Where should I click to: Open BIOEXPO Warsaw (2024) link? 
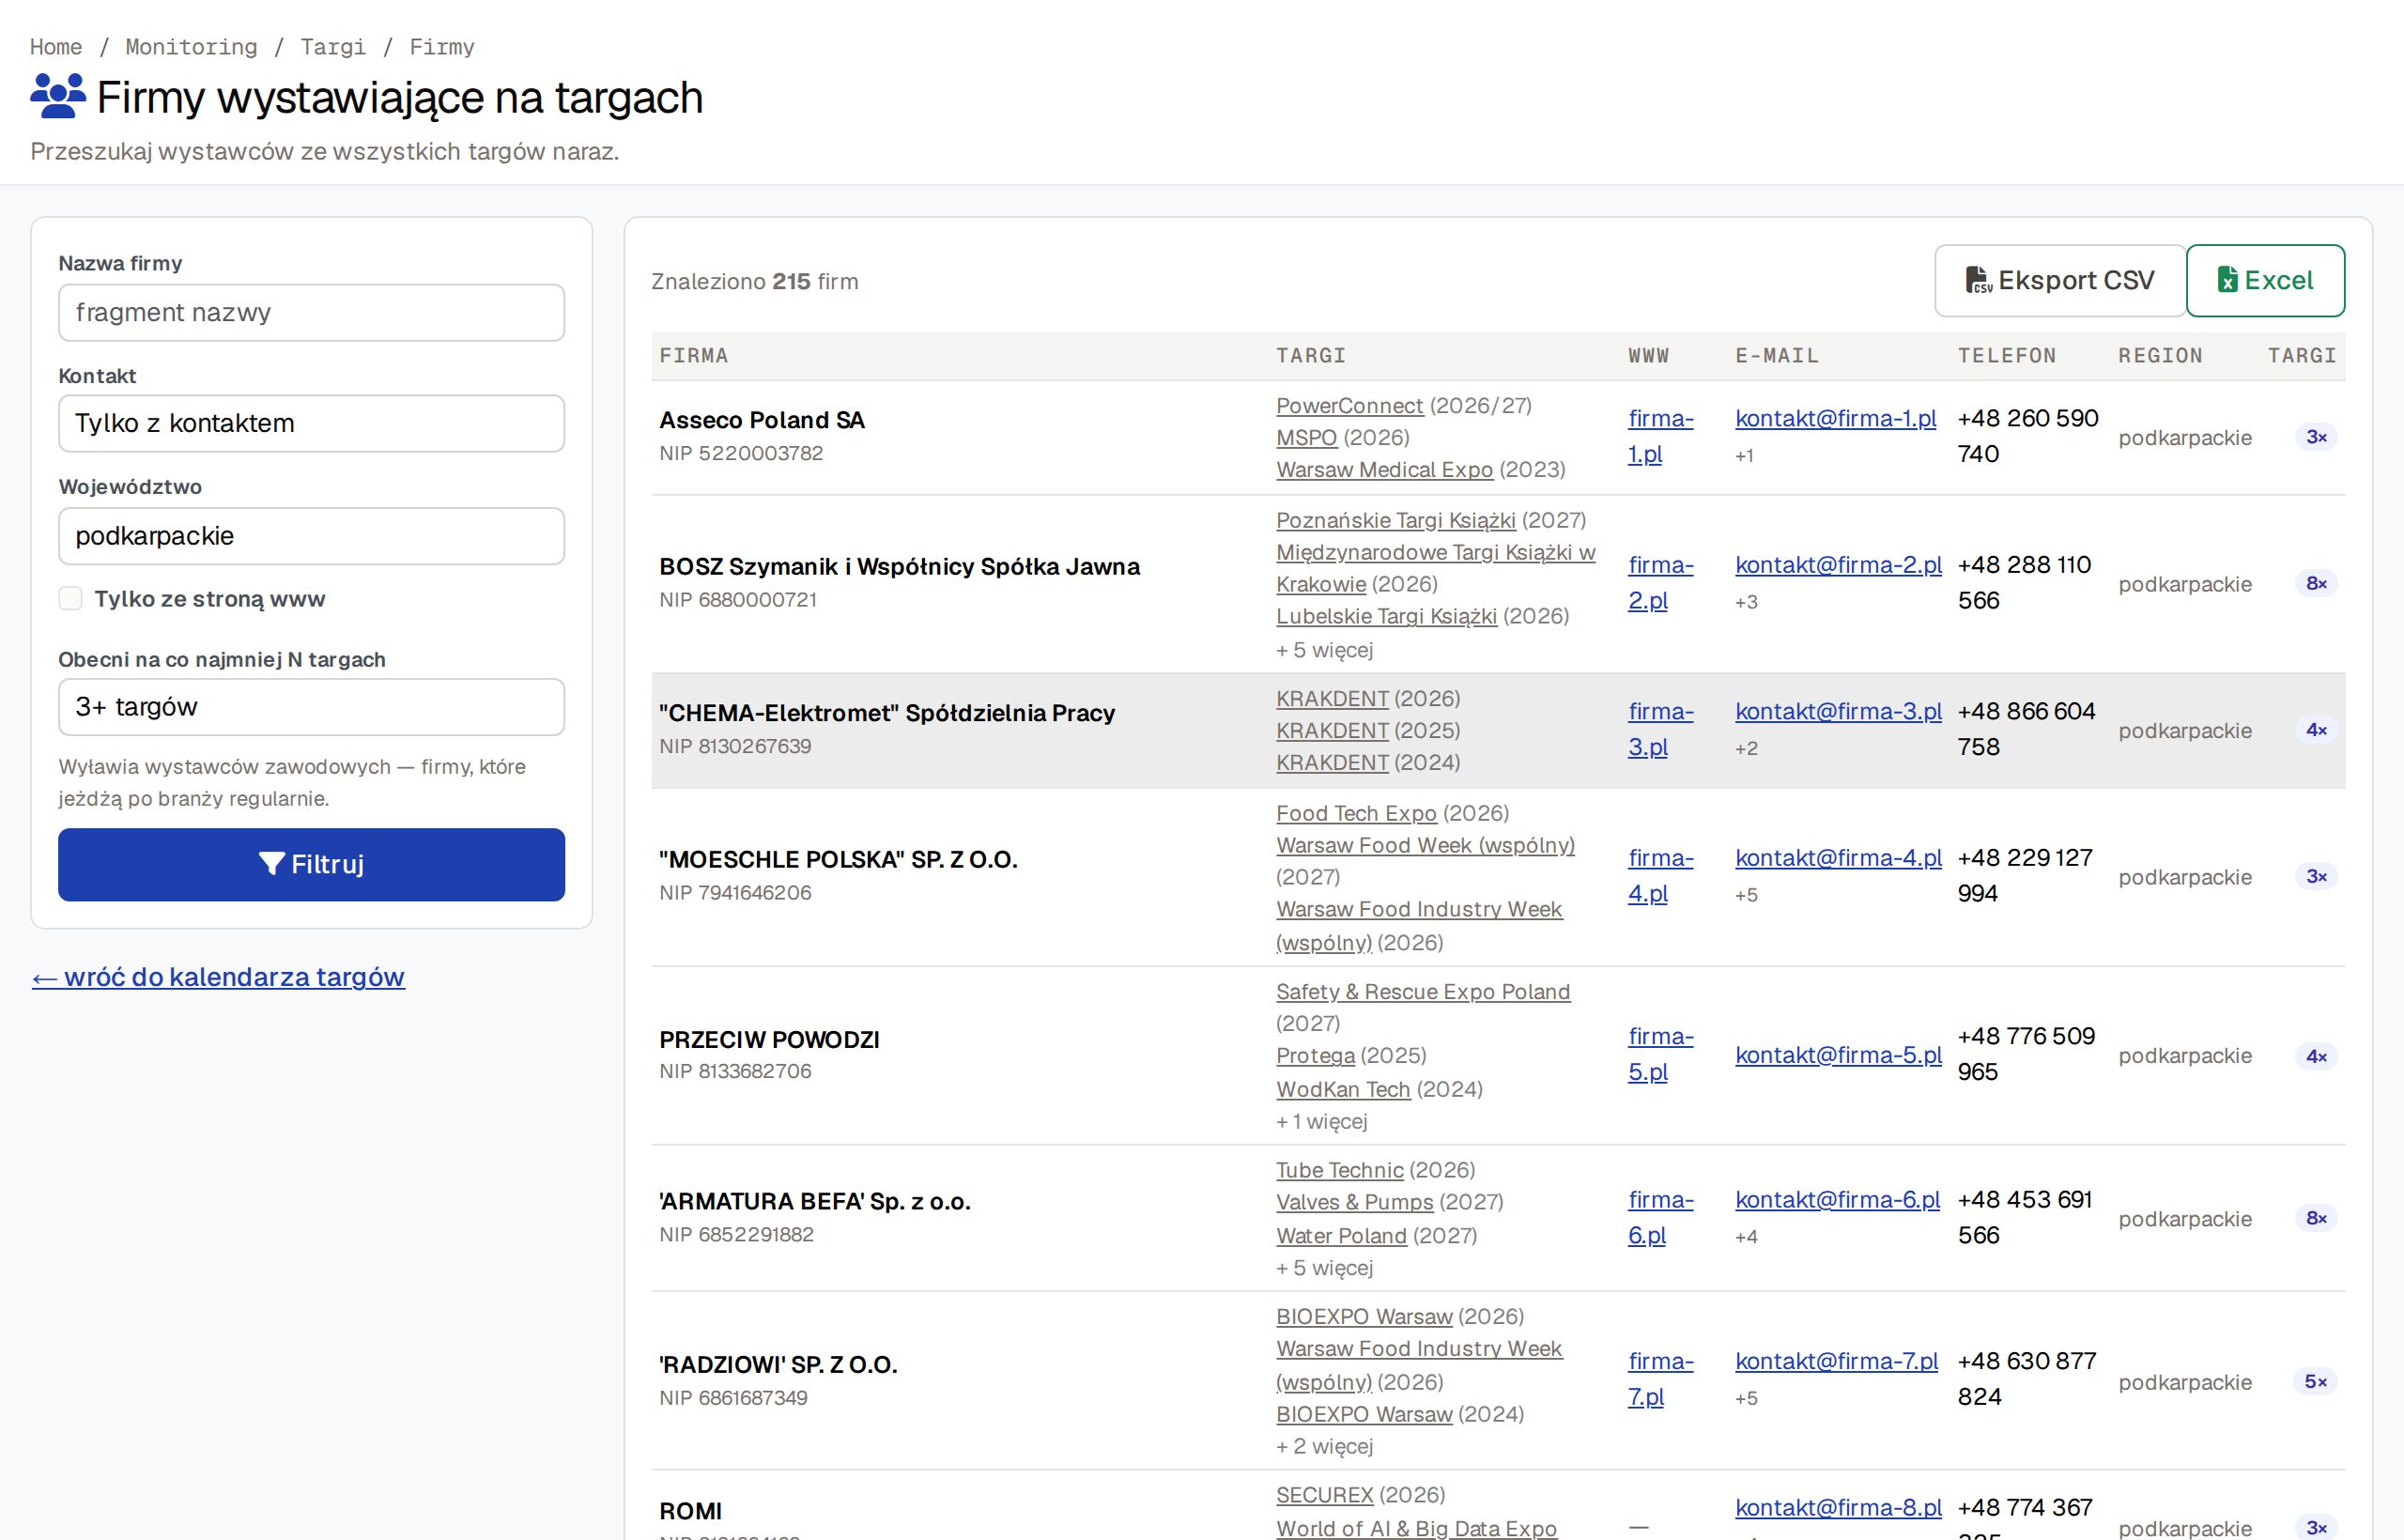click(x=1364, y=1414)
